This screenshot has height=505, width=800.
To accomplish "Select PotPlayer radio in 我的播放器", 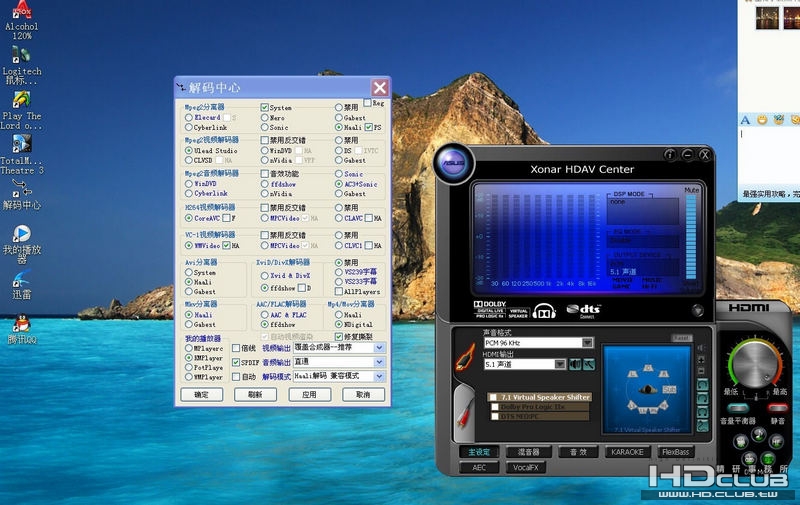I will [189, 367].
